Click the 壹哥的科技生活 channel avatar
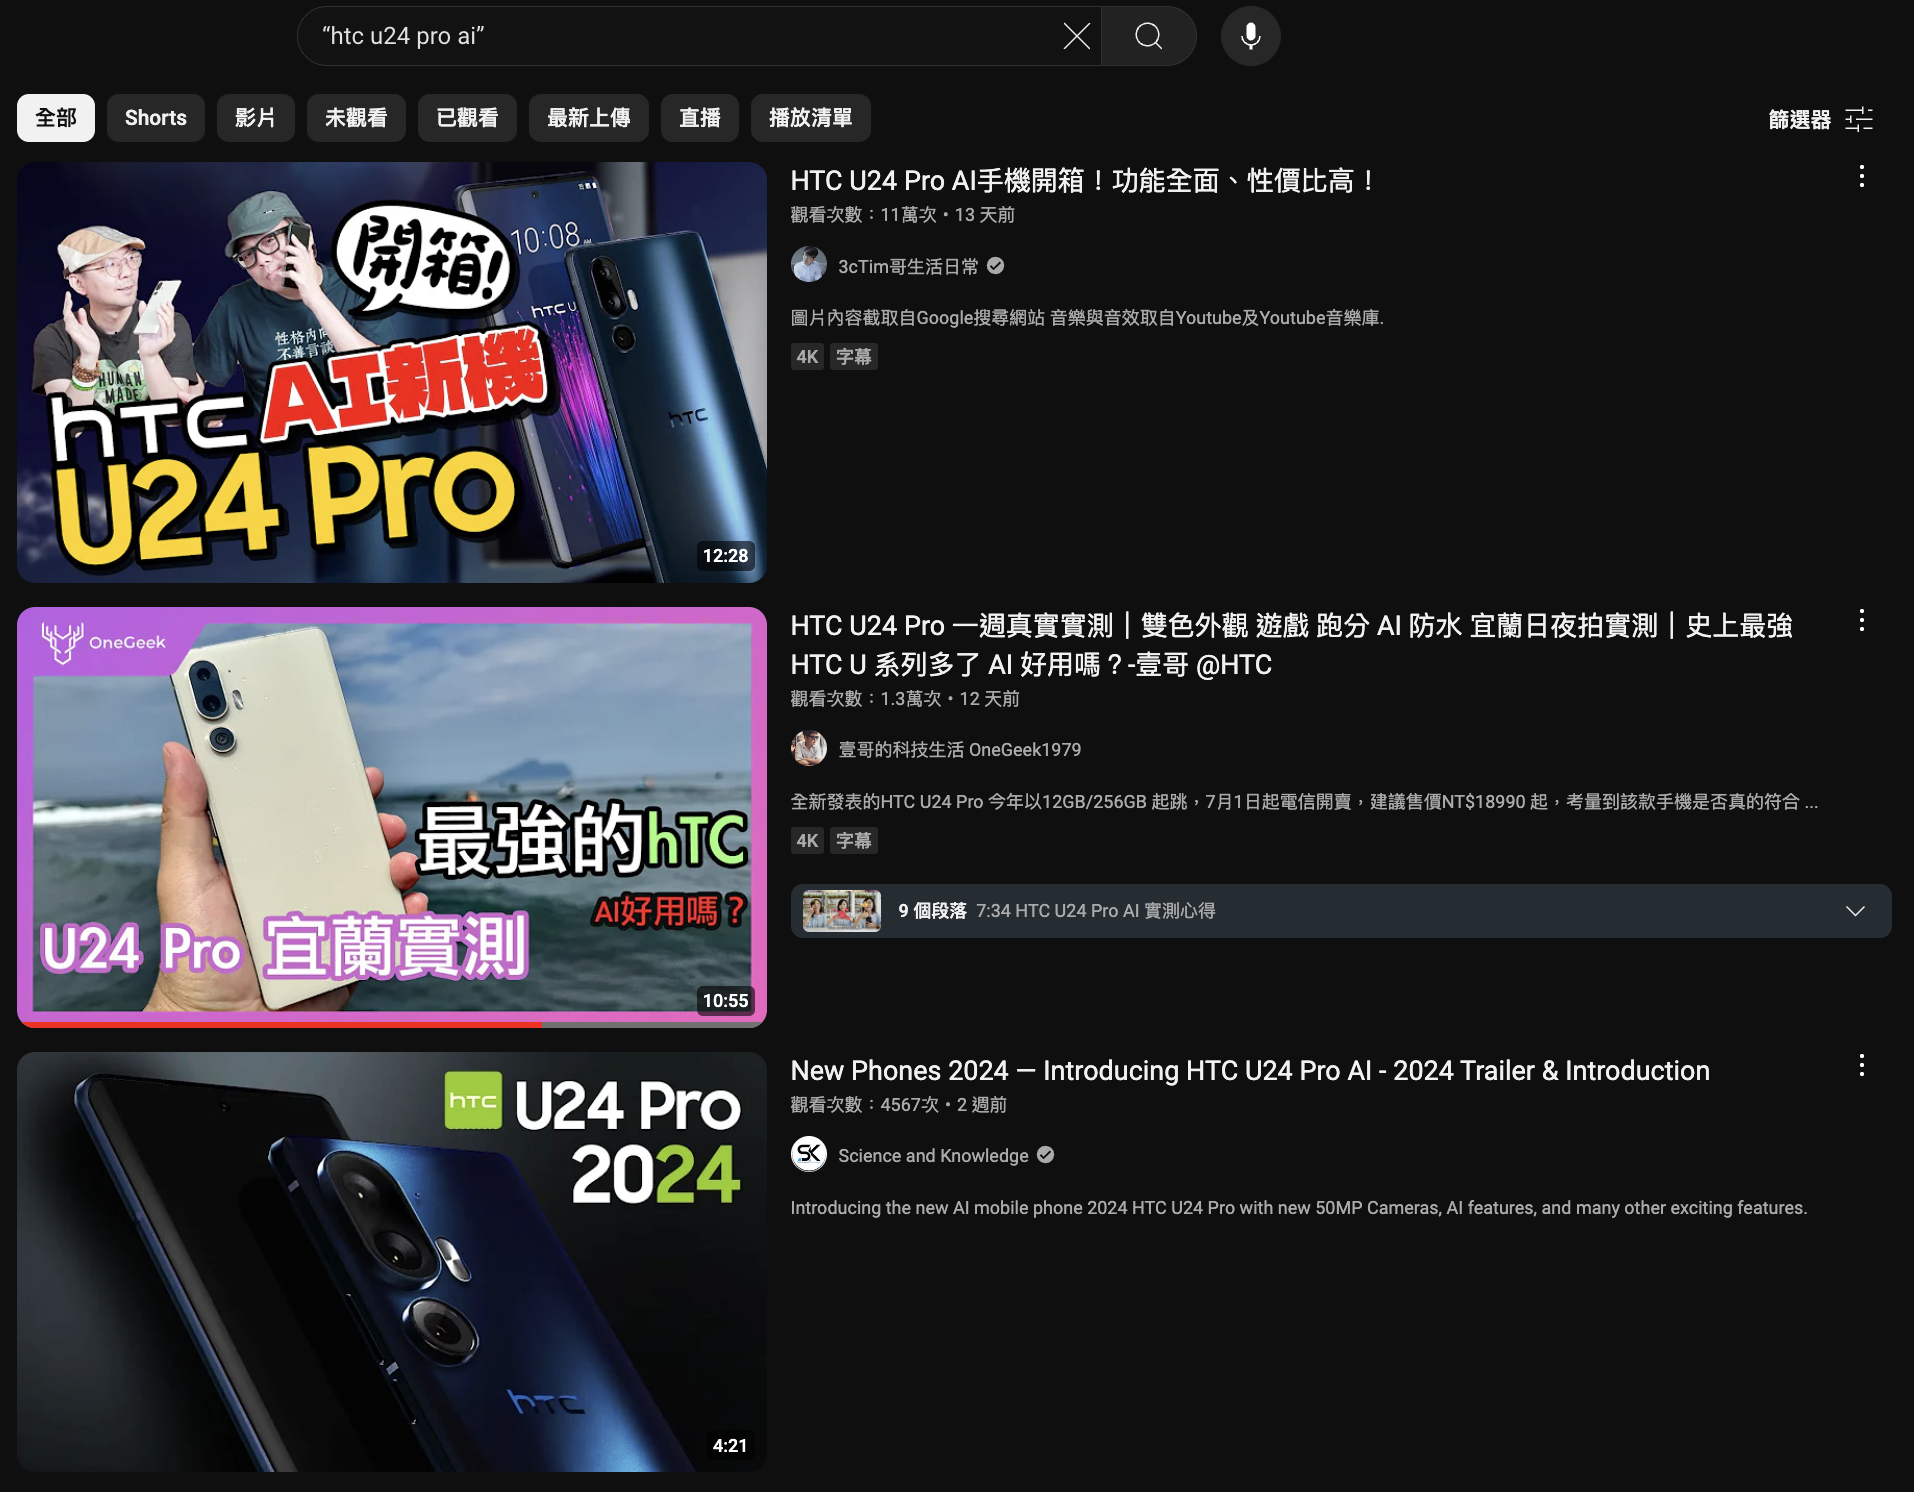Screen dimensions: 1914x1492 pos(808,749)
